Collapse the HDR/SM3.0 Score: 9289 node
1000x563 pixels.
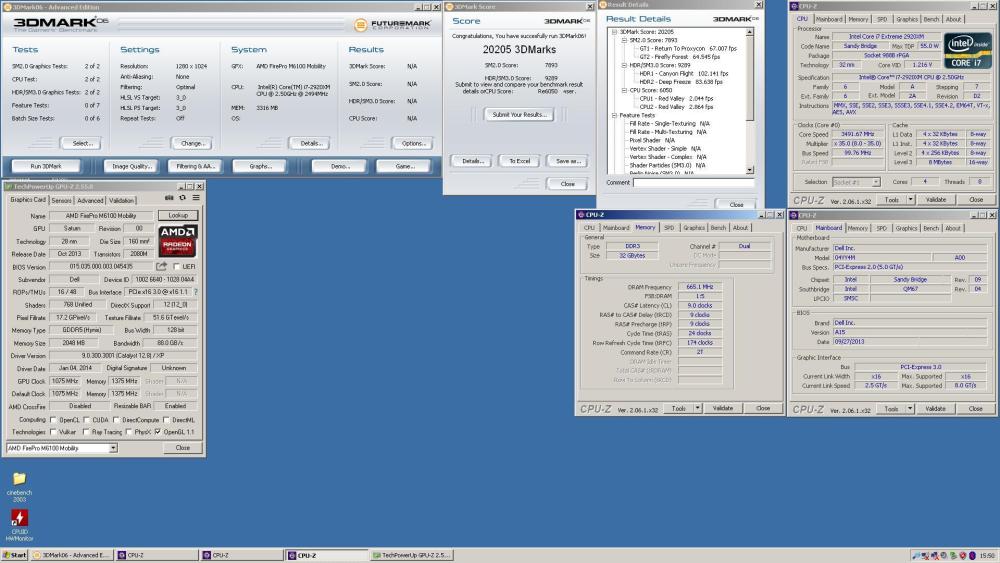click(624, 65)
